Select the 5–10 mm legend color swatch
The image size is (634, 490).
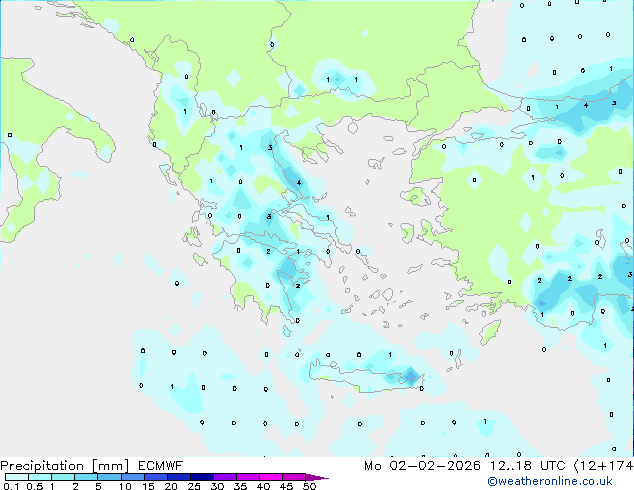(109, 477)
